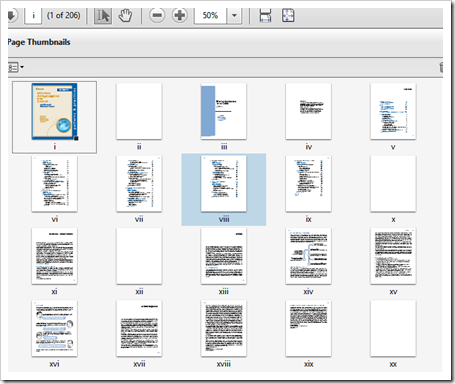Zoom in with the plus button

click(x=180, y=16)
